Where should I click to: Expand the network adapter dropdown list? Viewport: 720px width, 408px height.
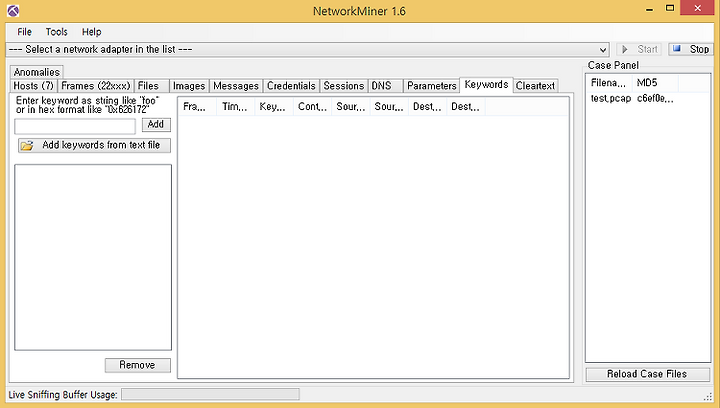click(603, 50)
